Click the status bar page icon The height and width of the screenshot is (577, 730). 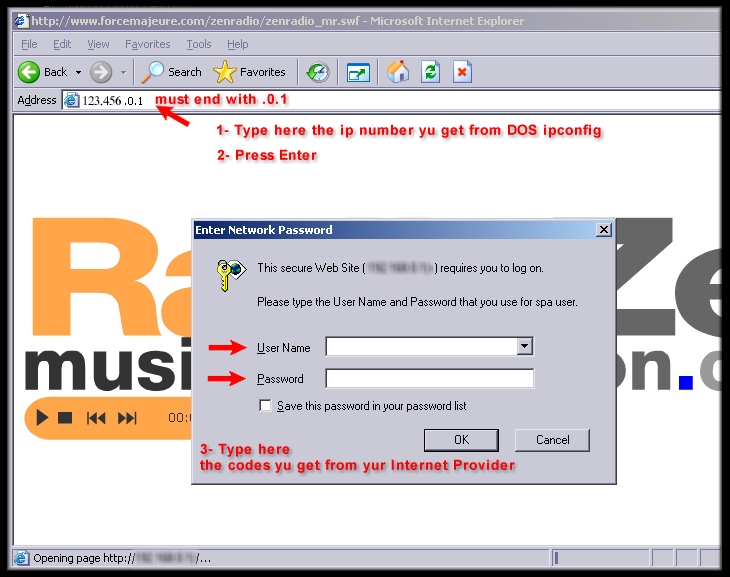click(21, 557)
